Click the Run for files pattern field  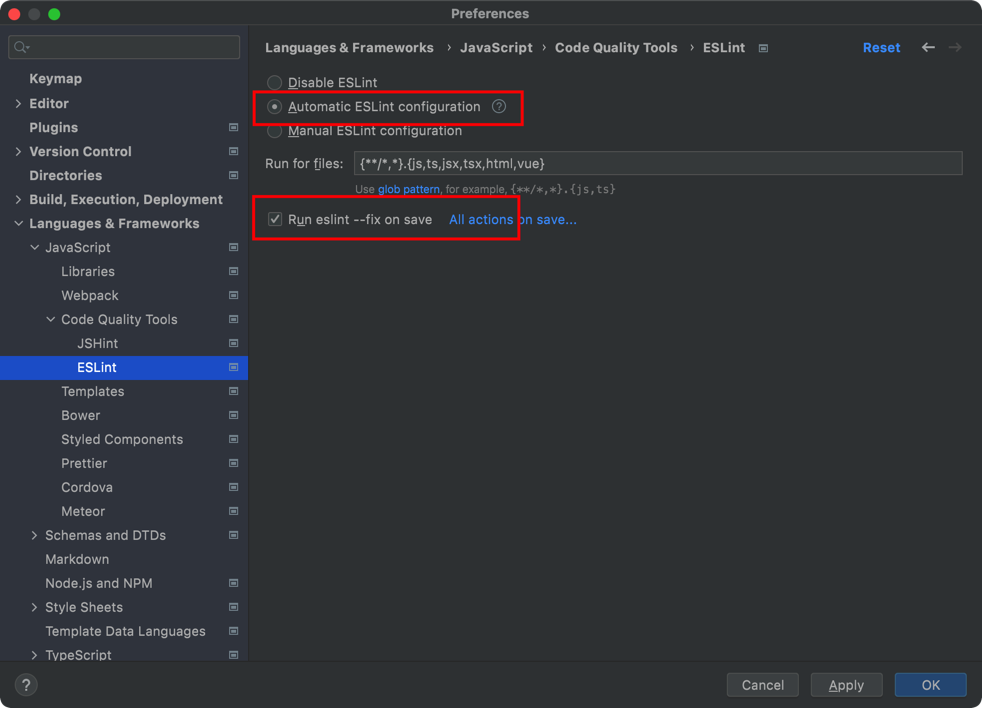click(x=658, y=163)
